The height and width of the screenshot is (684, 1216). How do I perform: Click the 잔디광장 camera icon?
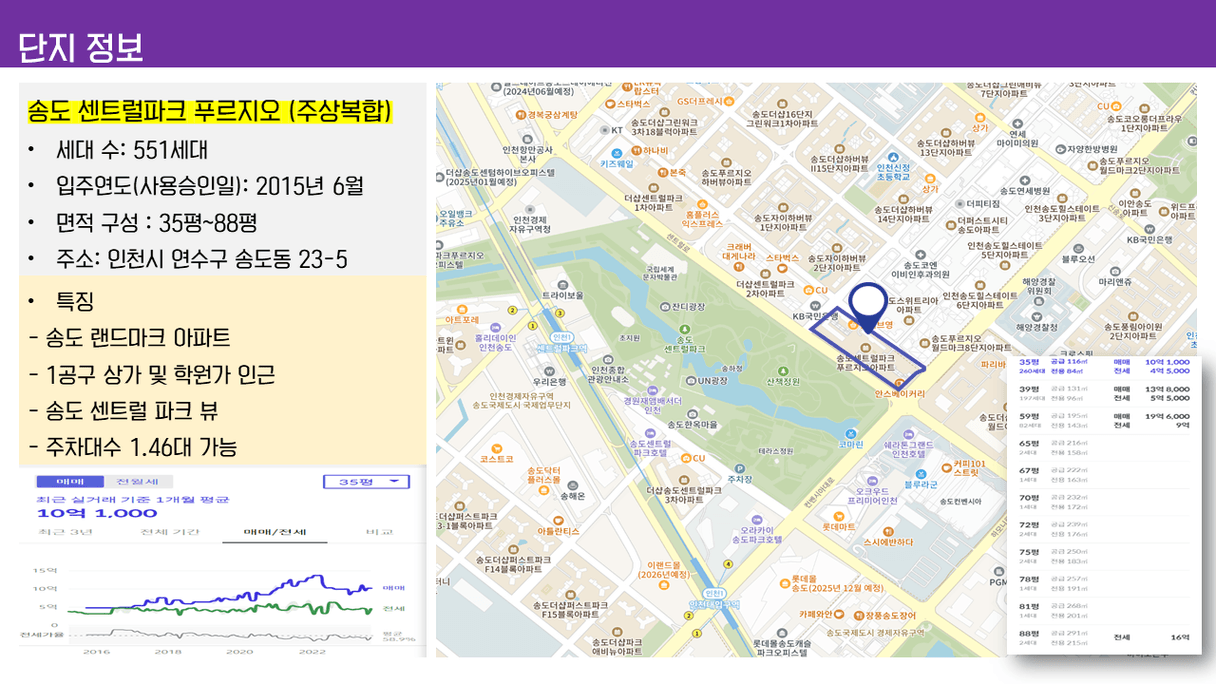click(x=665, y=305)
